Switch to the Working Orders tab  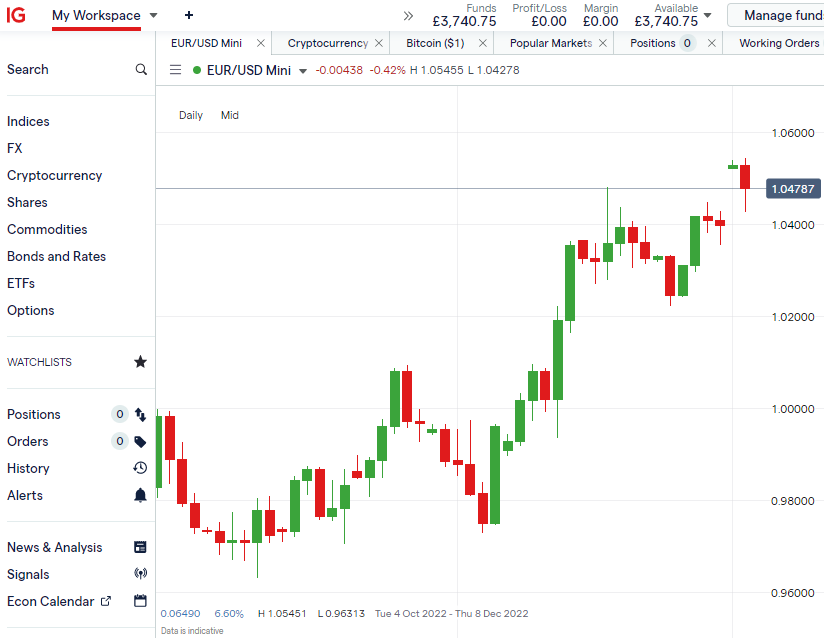coord(779,43)
